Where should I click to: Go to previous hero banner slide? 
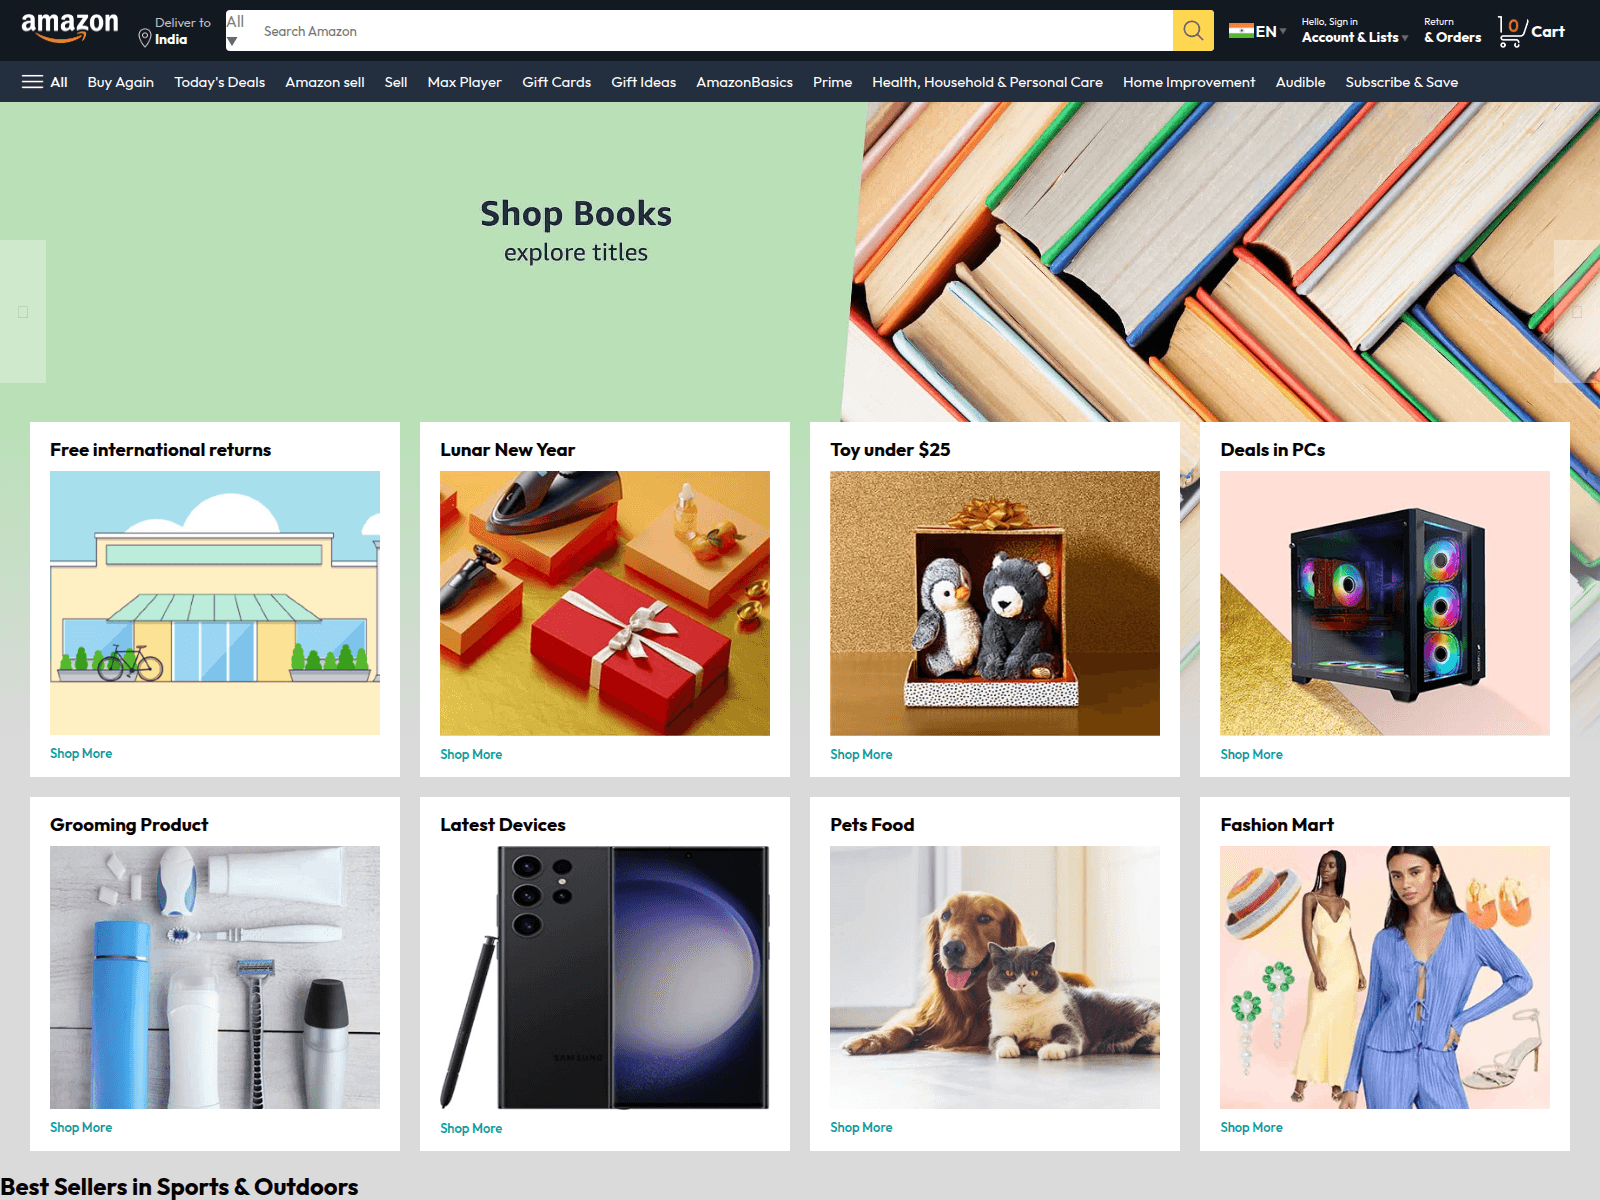tap(23, 312)
